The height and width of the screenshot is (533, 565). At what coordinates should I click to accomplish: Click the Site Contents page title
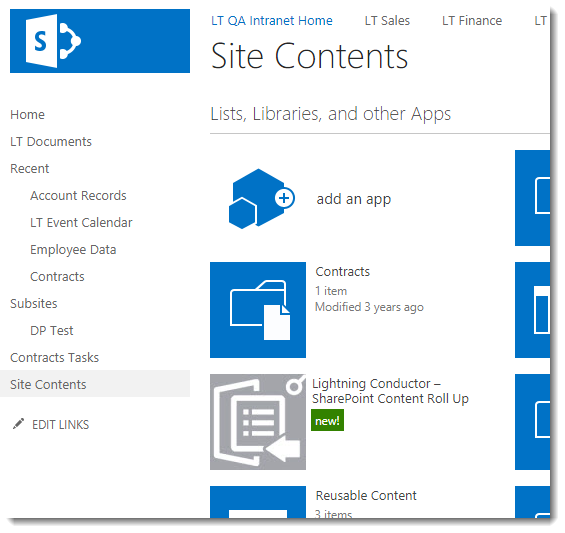click(309, 56)
